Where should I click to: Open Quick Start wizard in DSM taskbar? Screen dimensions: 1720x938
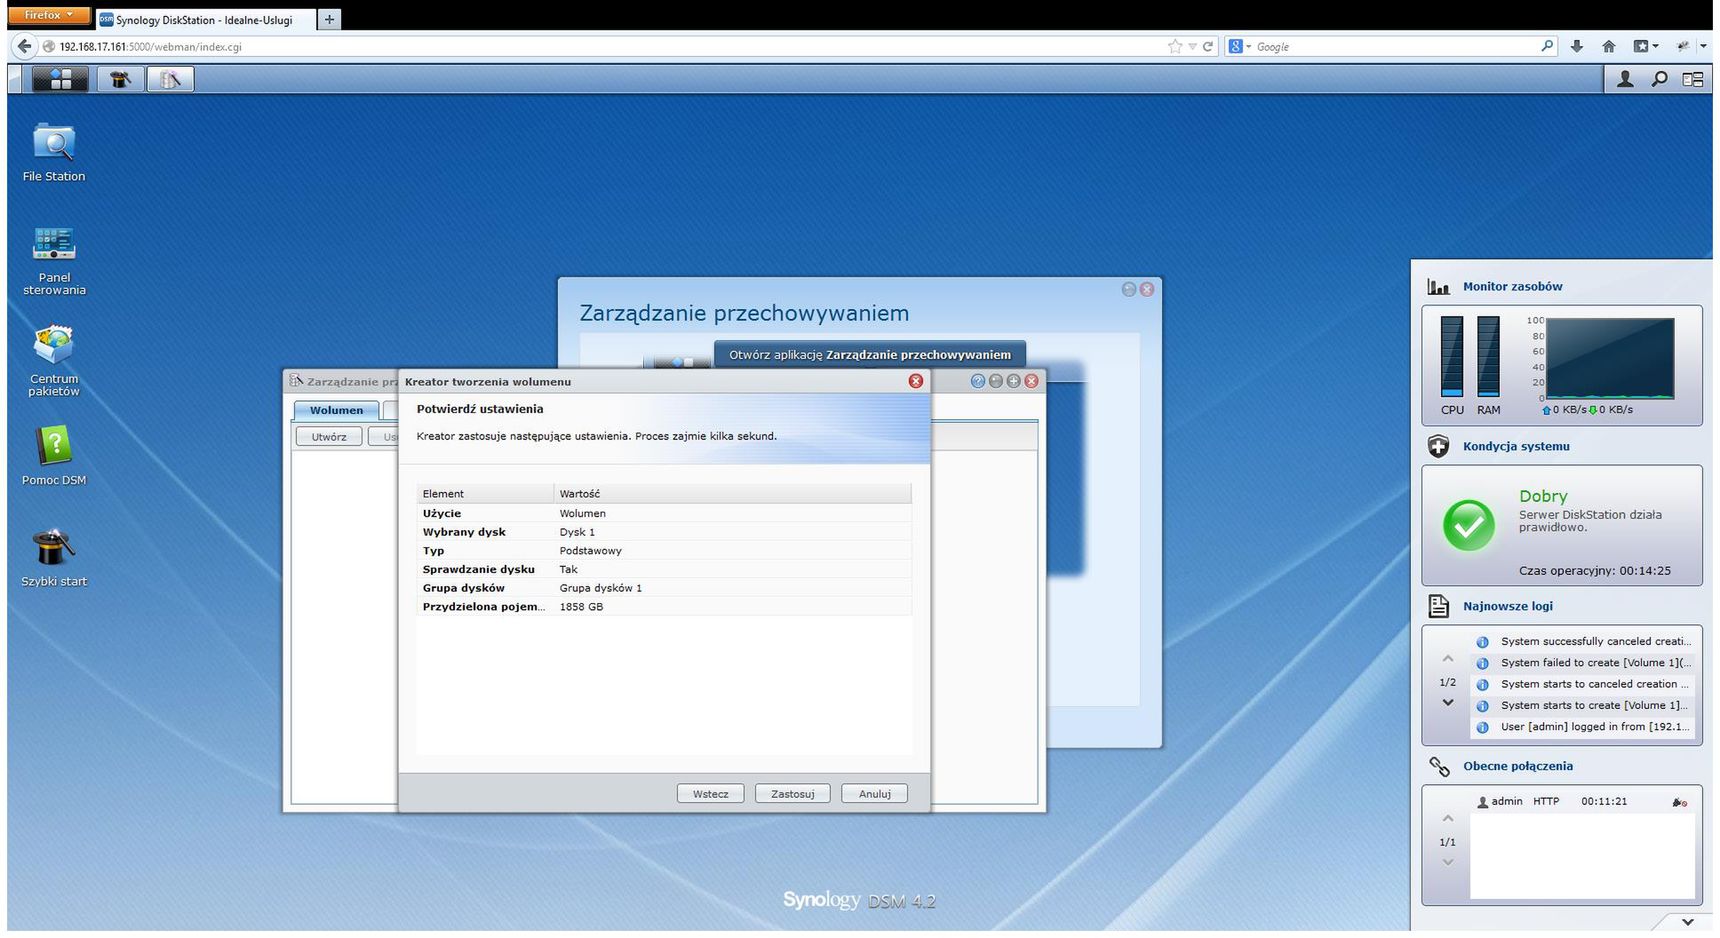(120, 79)
